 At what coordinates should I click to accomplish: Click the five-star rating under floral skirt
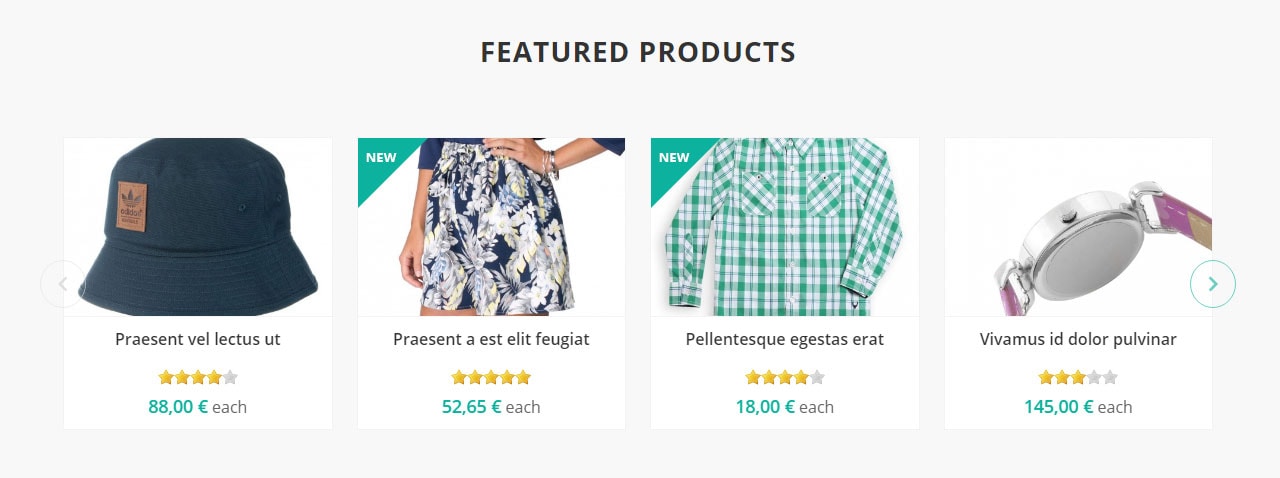click(491, 377)
